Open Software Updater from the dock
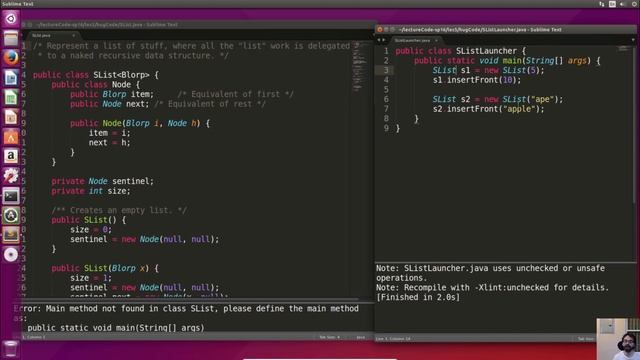The height and width of the screenshot is (360, 640). 11,215
